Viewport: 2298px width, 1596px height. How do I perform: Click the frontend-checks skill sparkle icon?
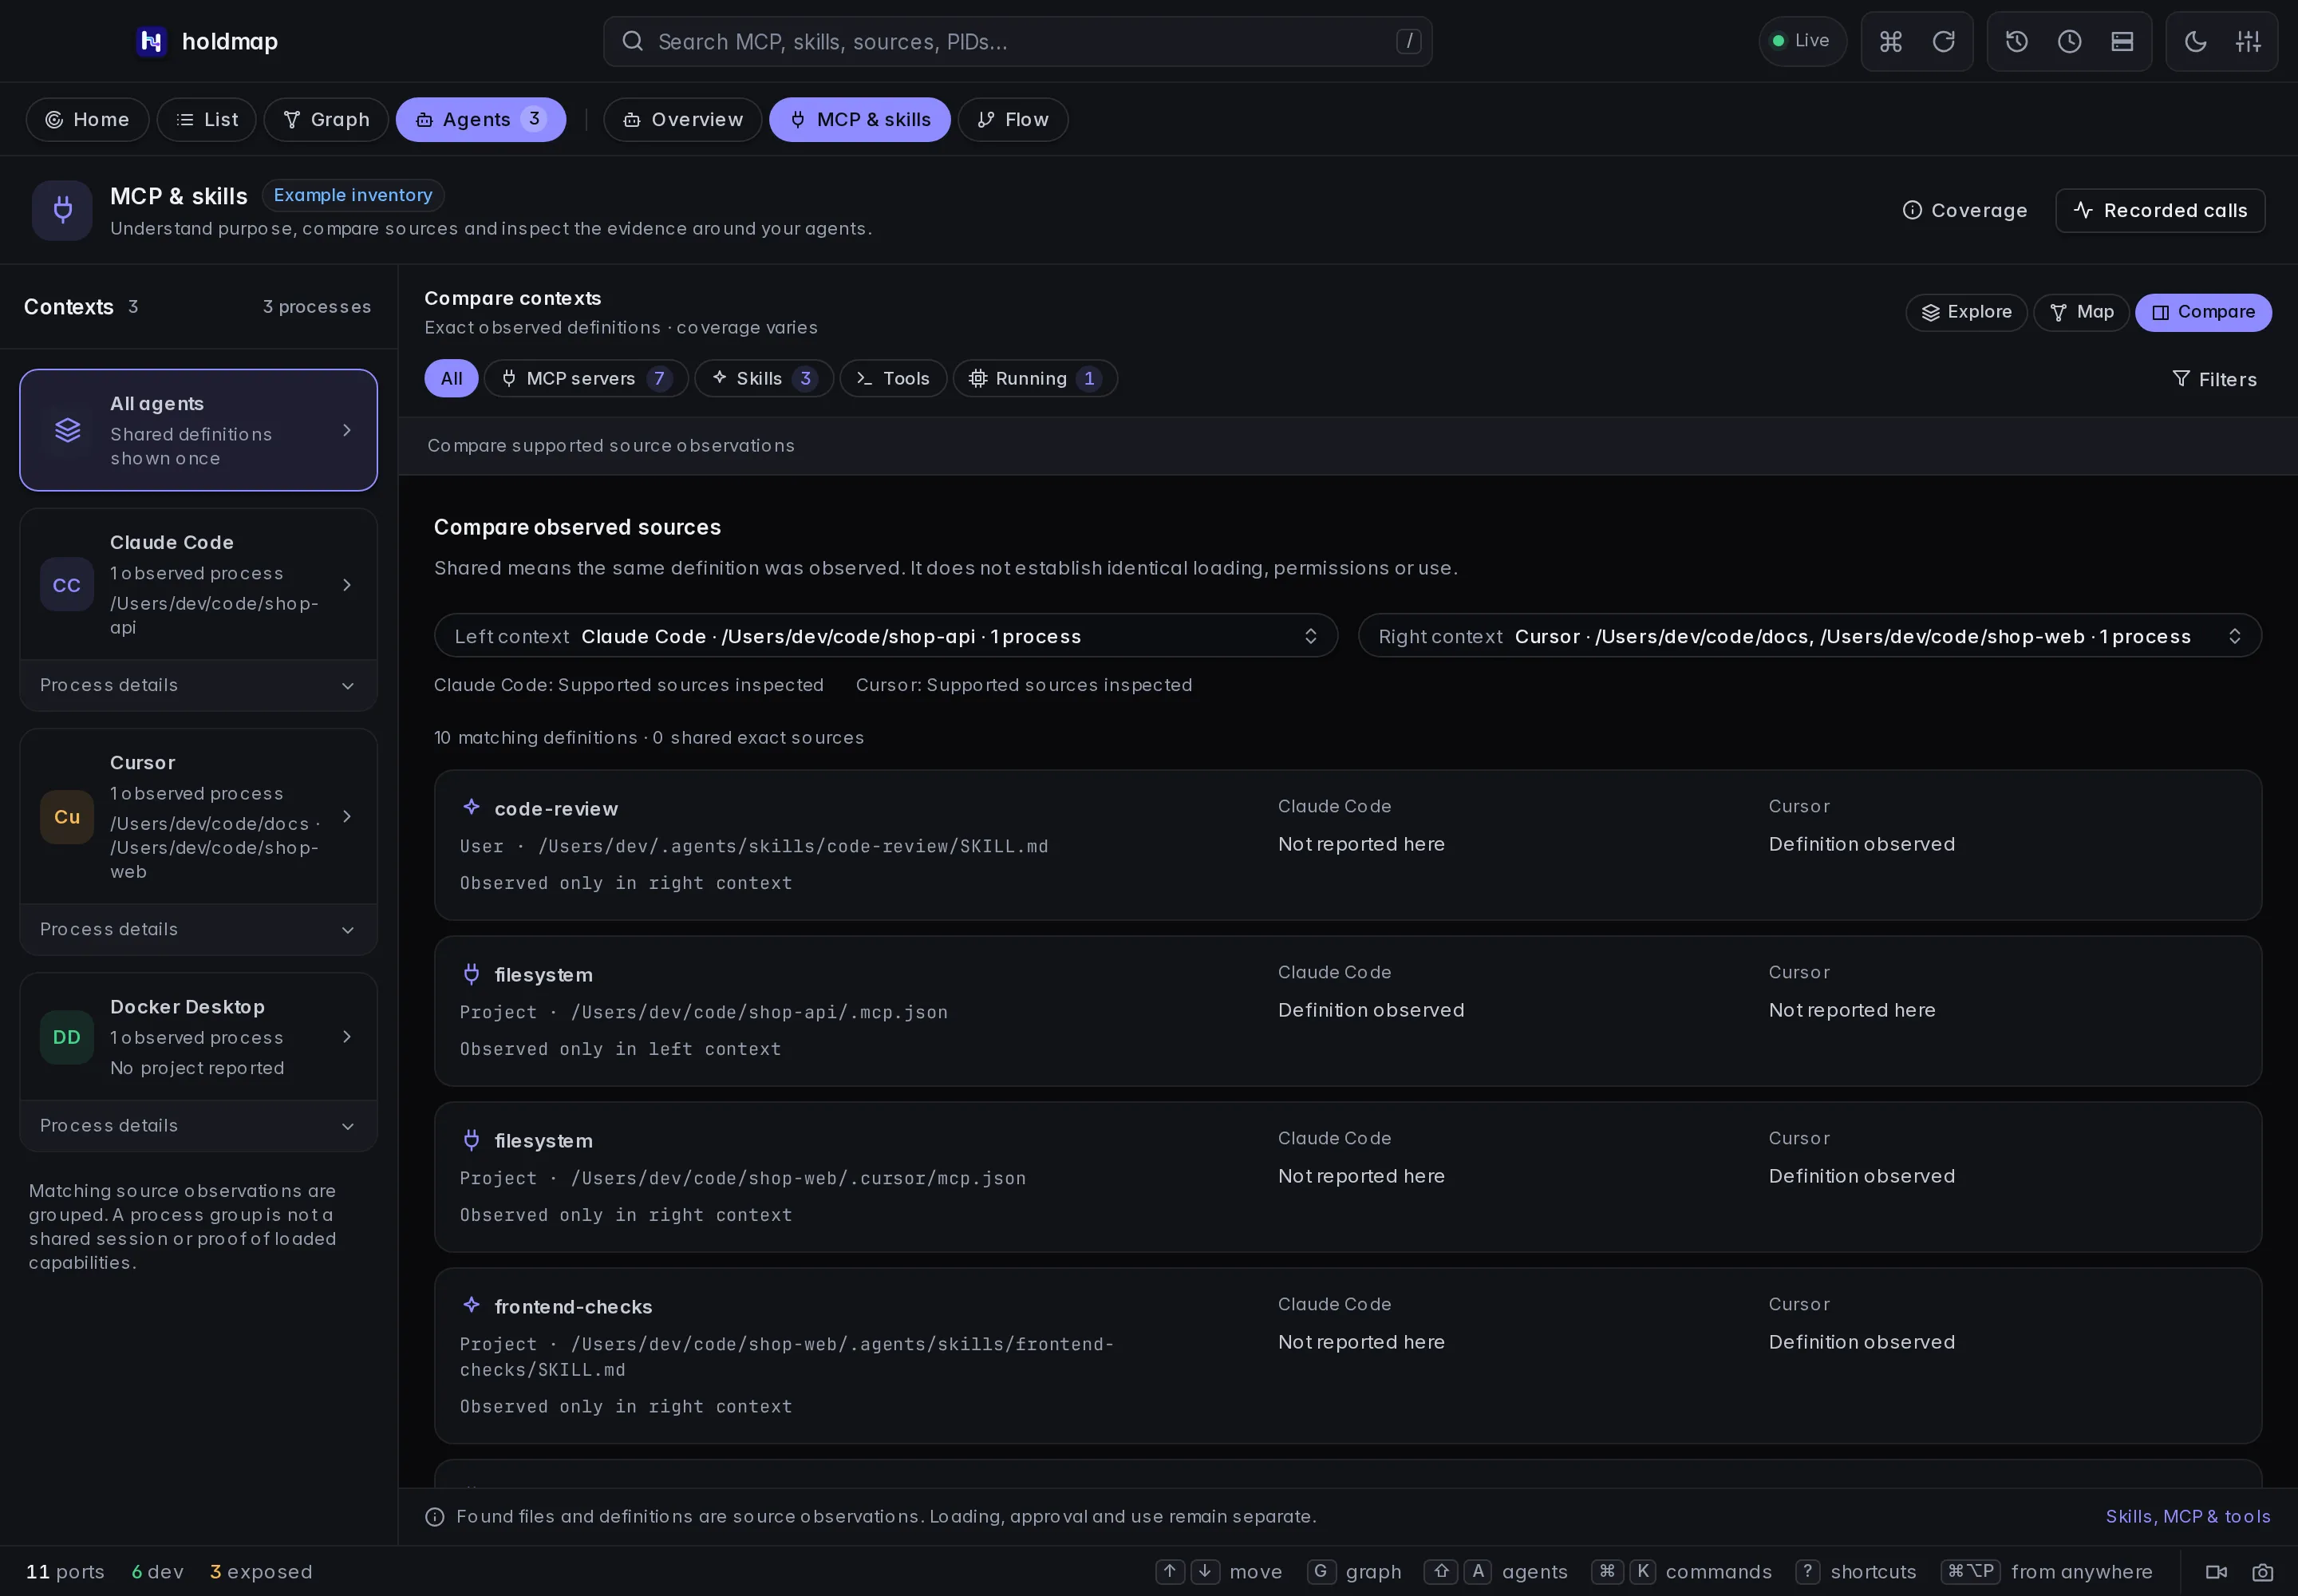click(471, 1305)
